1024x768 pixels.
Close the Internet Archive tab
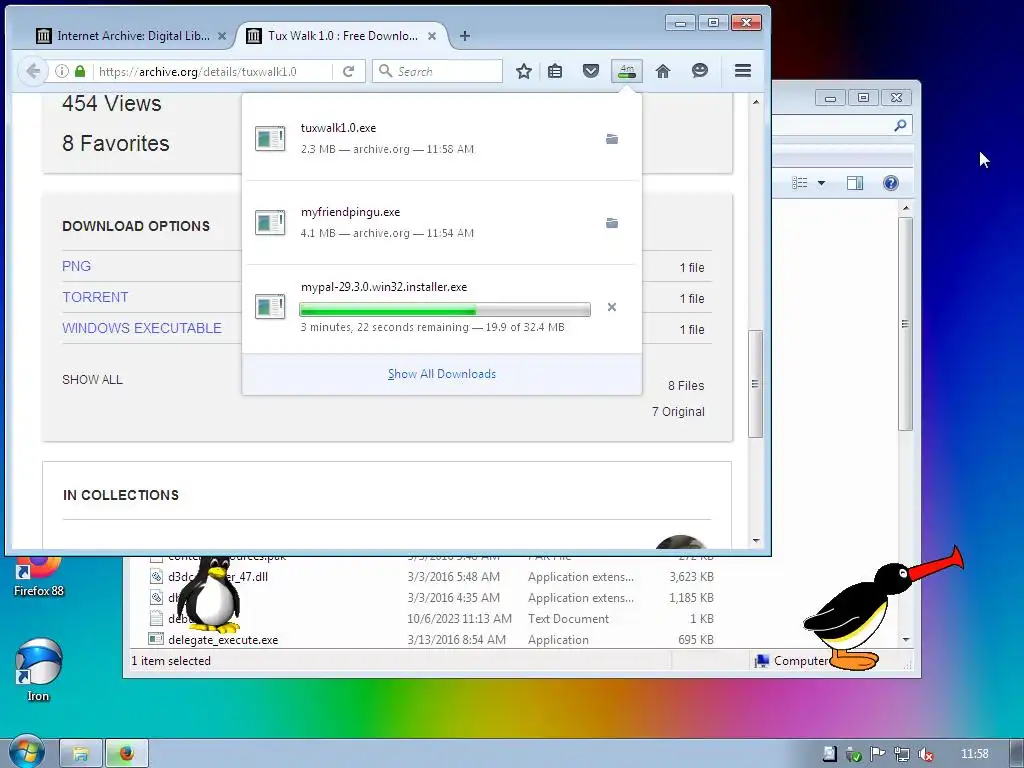pyautogui.click(x=222, y=36)
